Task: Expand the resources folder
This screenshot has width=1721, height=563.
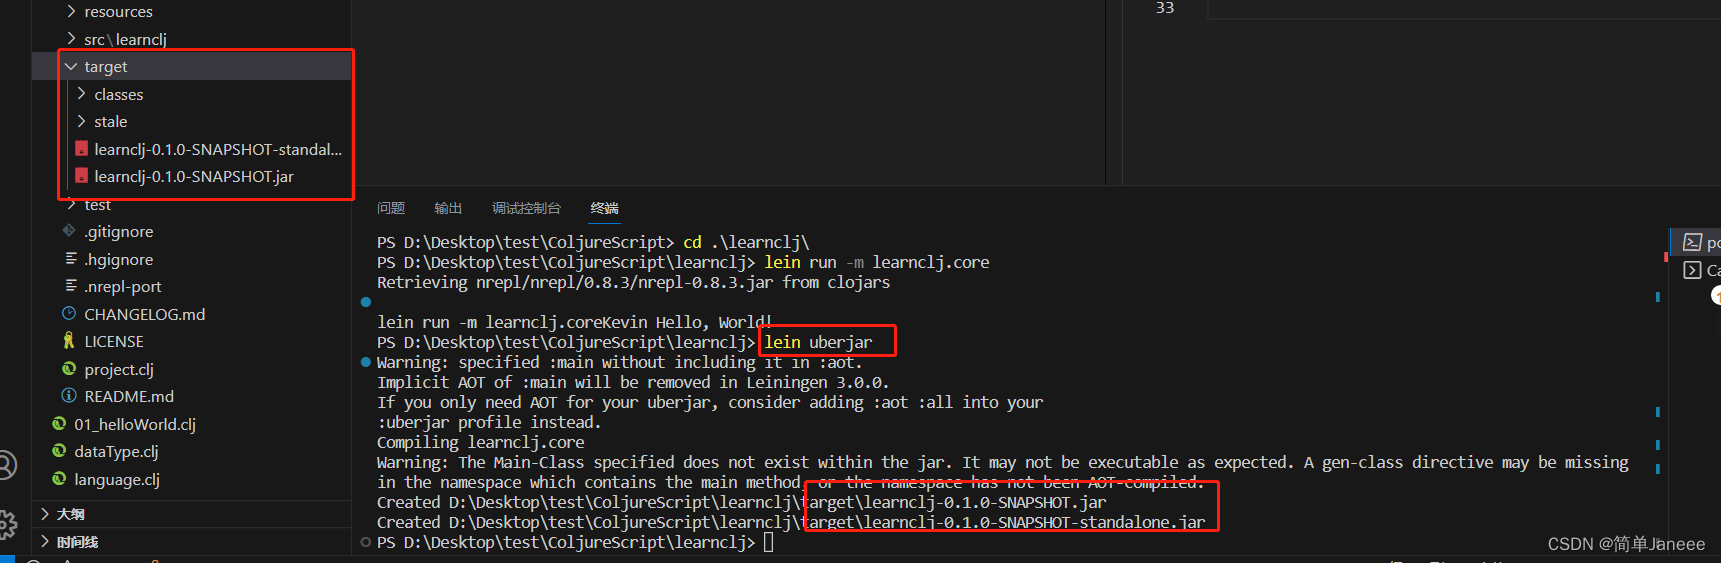Action: click(x=71, y=11)
